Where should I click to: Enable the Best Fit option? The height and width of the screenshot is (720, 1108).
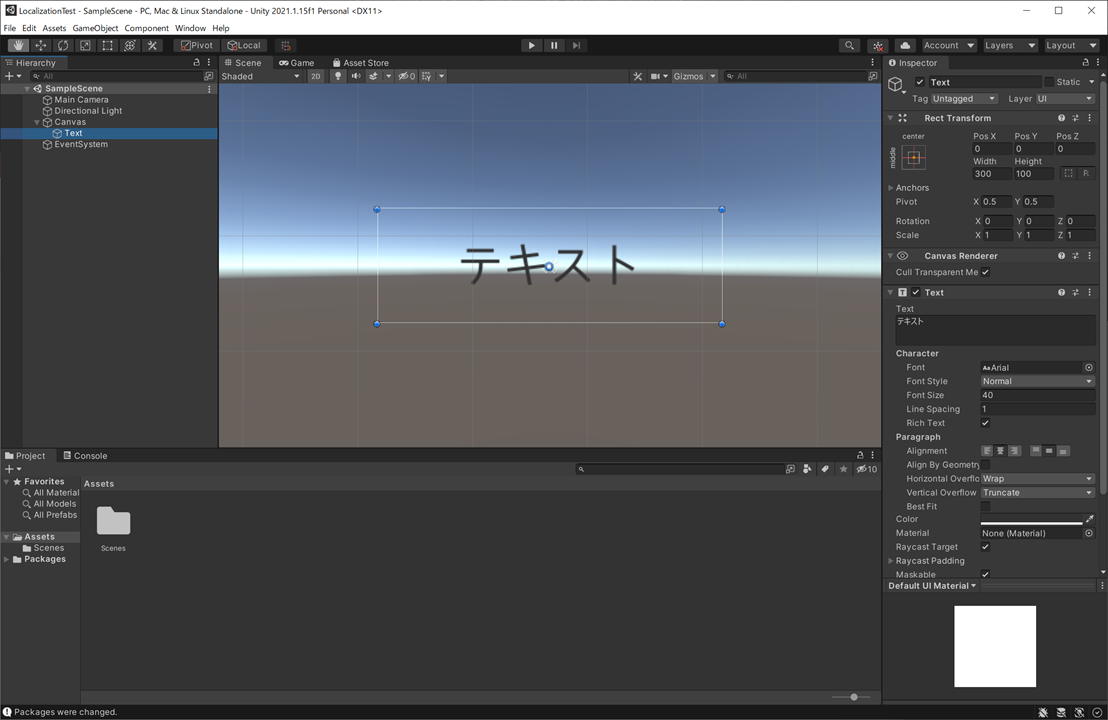986,506
